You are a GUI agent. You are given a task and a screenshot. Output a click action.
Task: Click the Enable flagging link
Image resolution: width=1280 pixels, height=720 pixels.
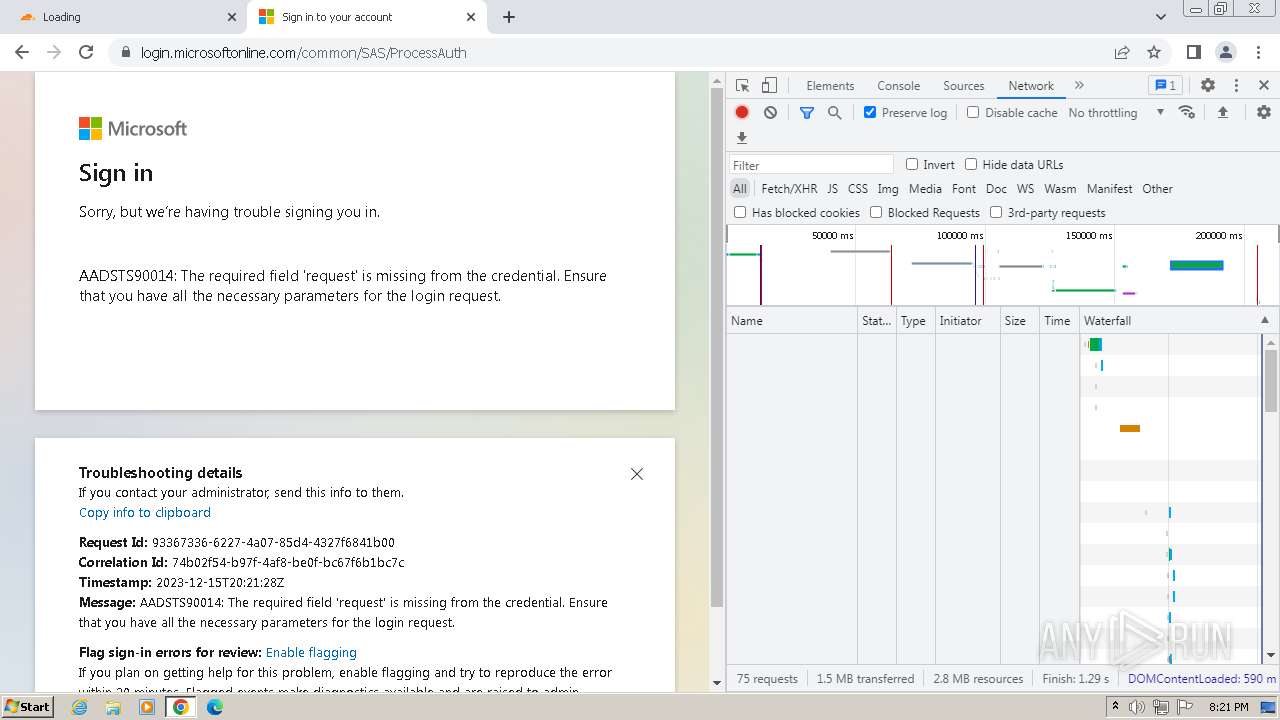[x=311, y=653]
